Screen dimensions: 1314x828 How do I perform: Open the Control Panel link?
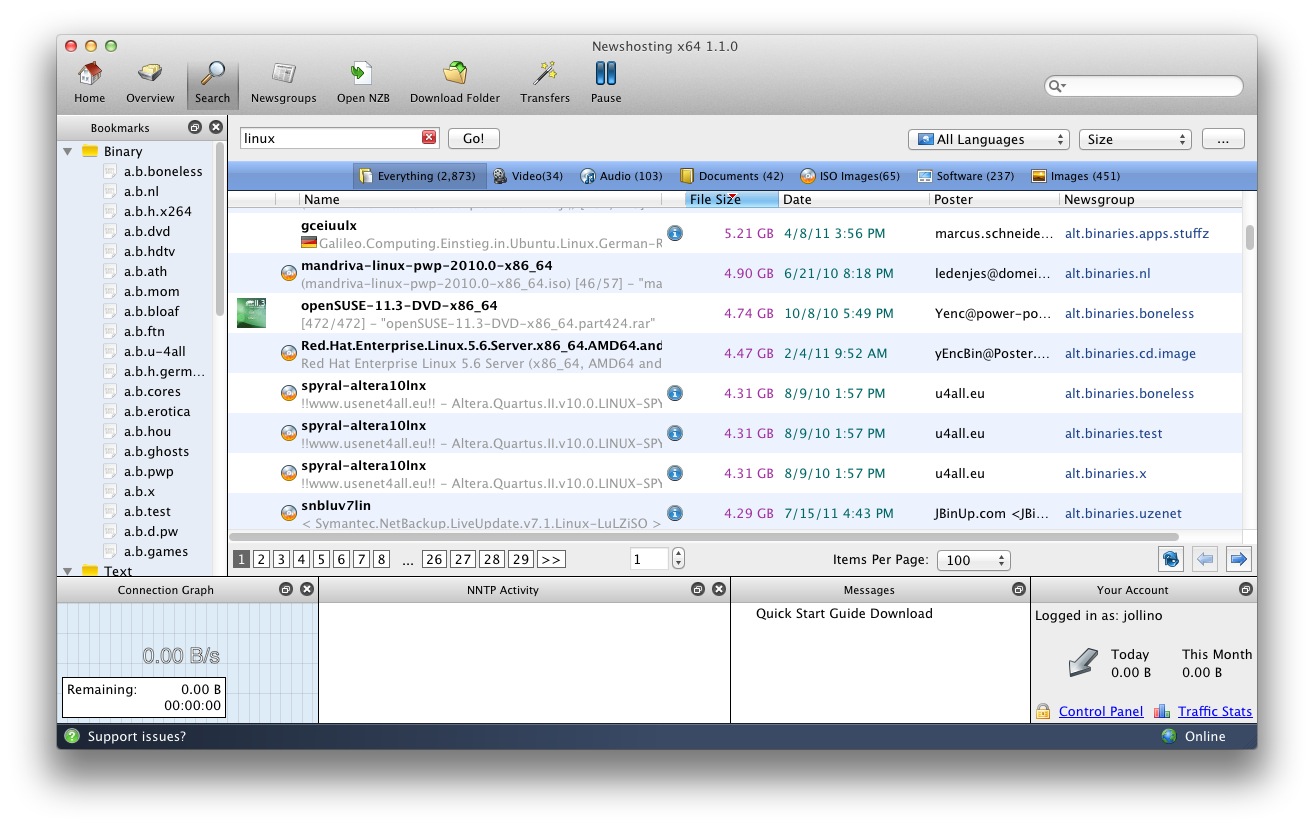(x=1100, y=712)
